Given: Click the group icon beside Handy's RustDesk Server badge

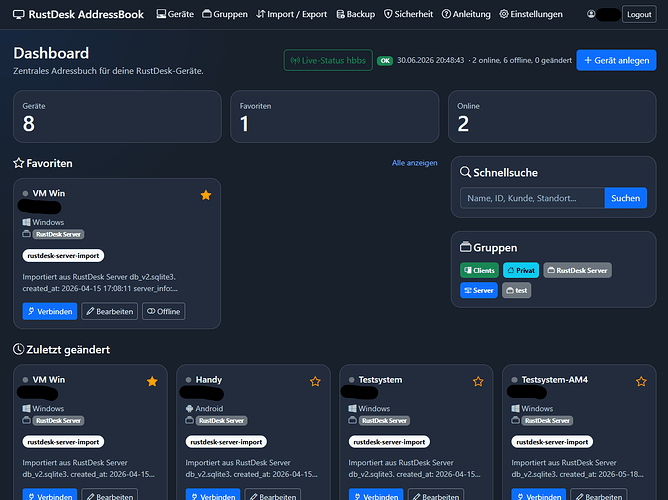Looking at the screenshot, I should tap(190, 420).
